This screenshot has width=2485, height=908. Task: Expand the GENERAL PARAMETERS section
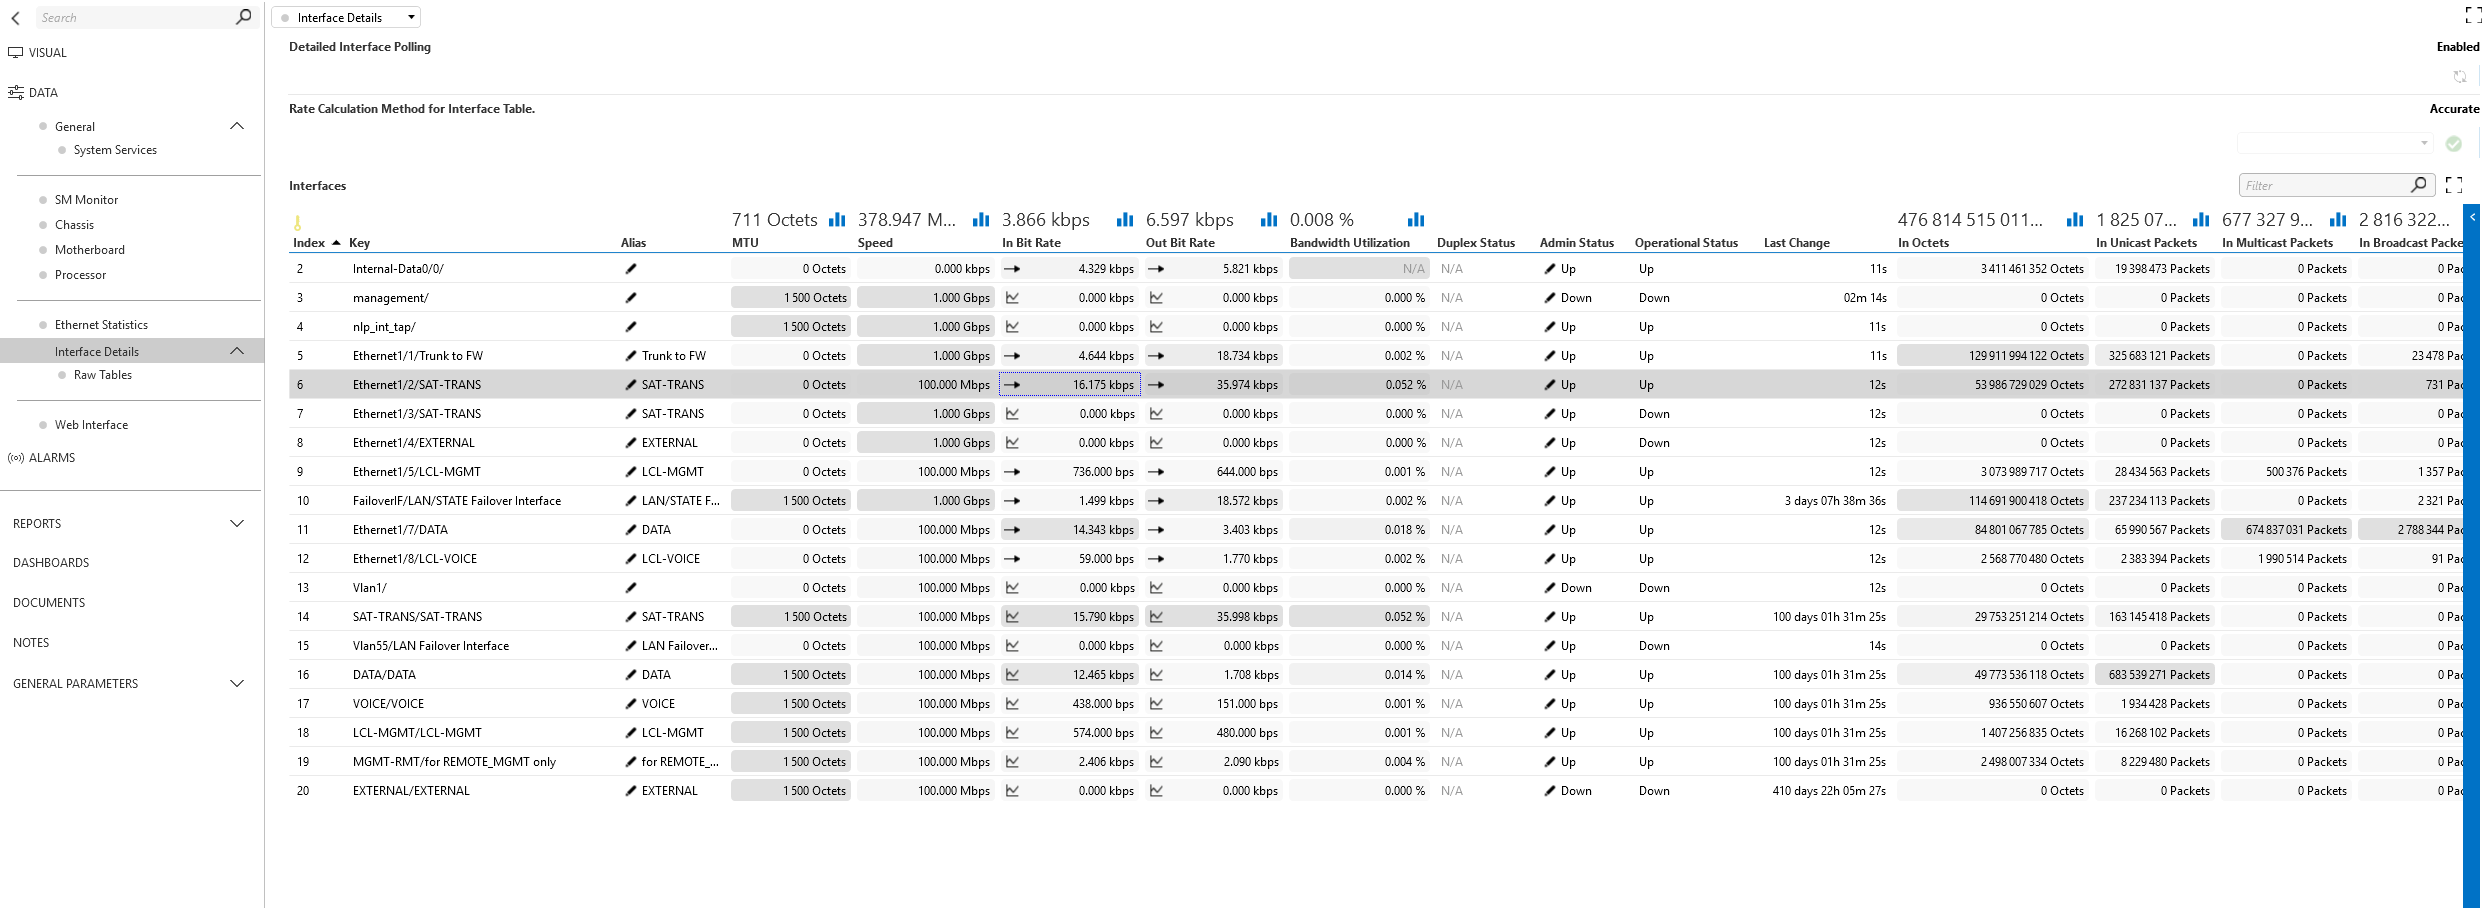237,684
